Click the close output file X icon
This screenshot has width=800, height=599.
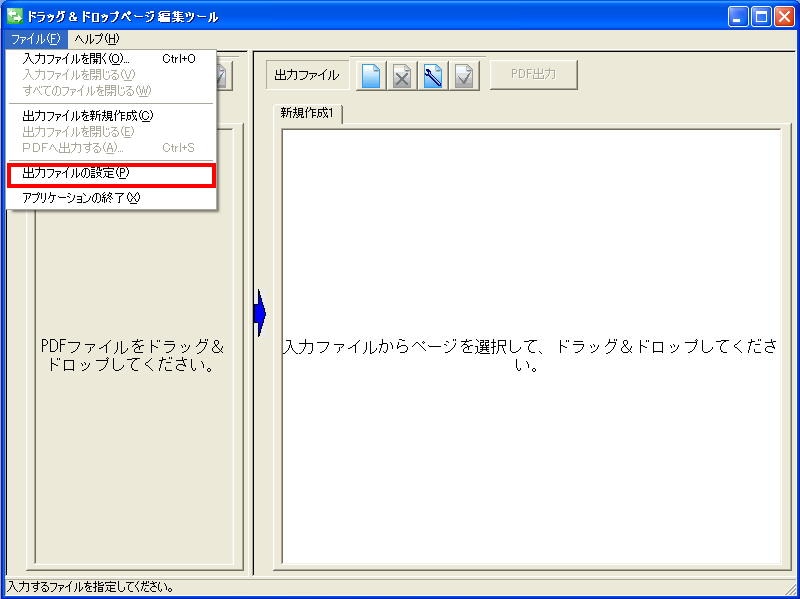click(x=402, y=76)
